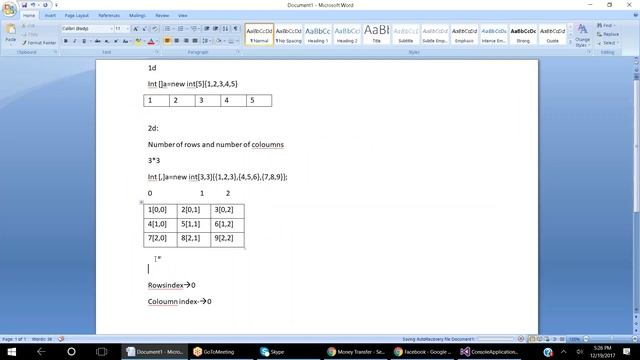Open the Windows Start menu
640x360 pixels.
tap(11, 352)
